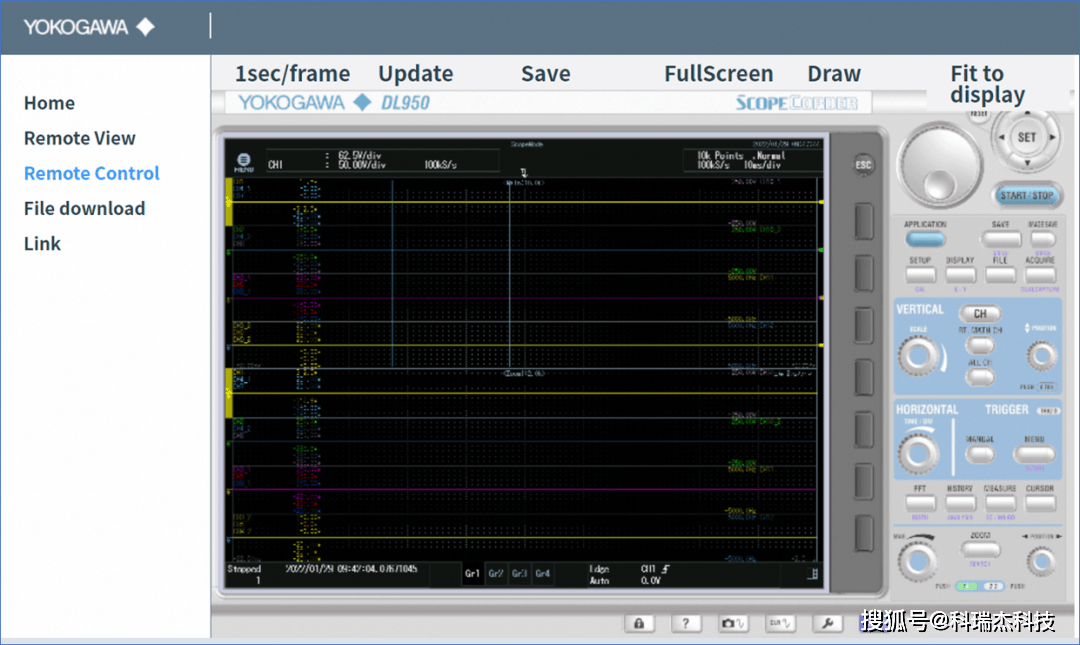This screenshot has width=1080, height=645.
Task: Click the camera capture icon at bottom
Action: point(733,623)
